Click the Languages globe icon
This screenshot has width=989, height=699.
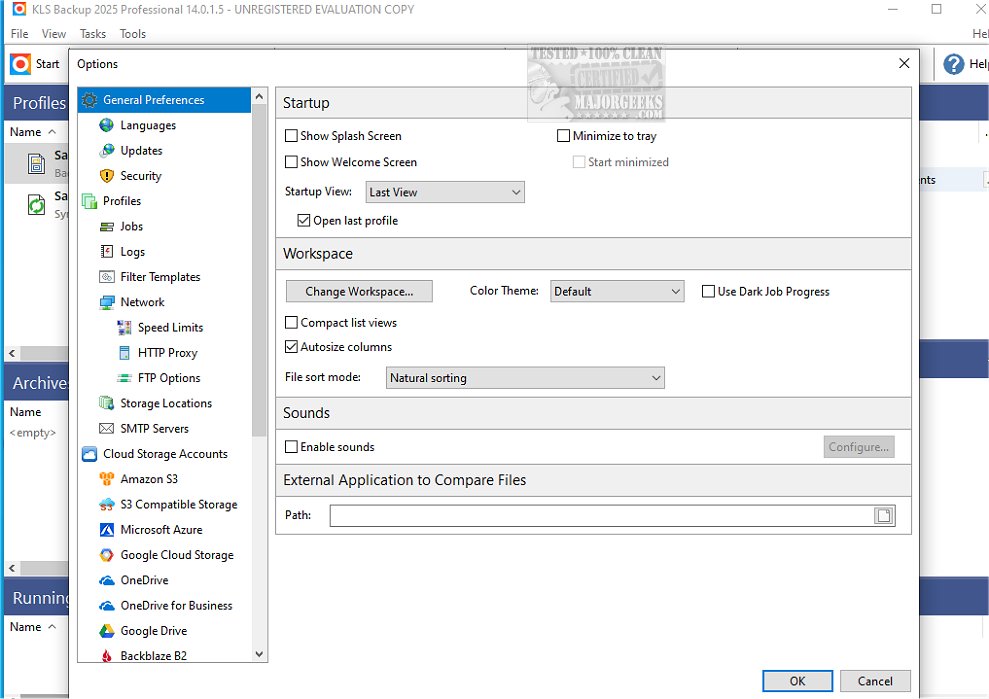[107, 125]
